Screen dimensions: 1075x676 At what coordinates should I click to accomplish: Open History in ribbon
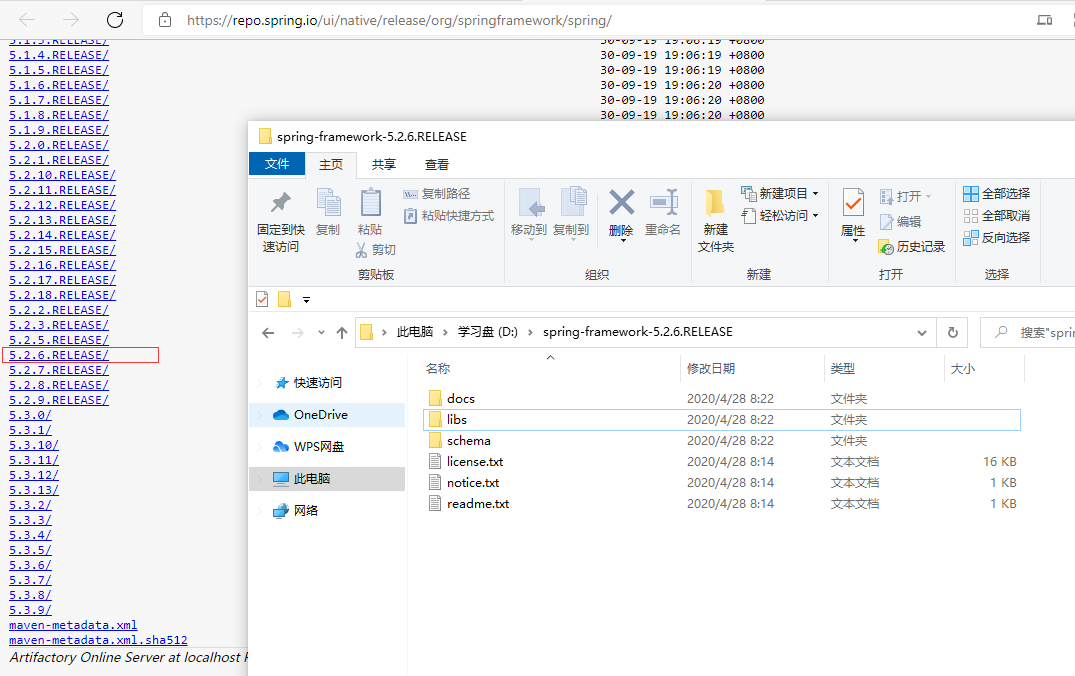911,247
